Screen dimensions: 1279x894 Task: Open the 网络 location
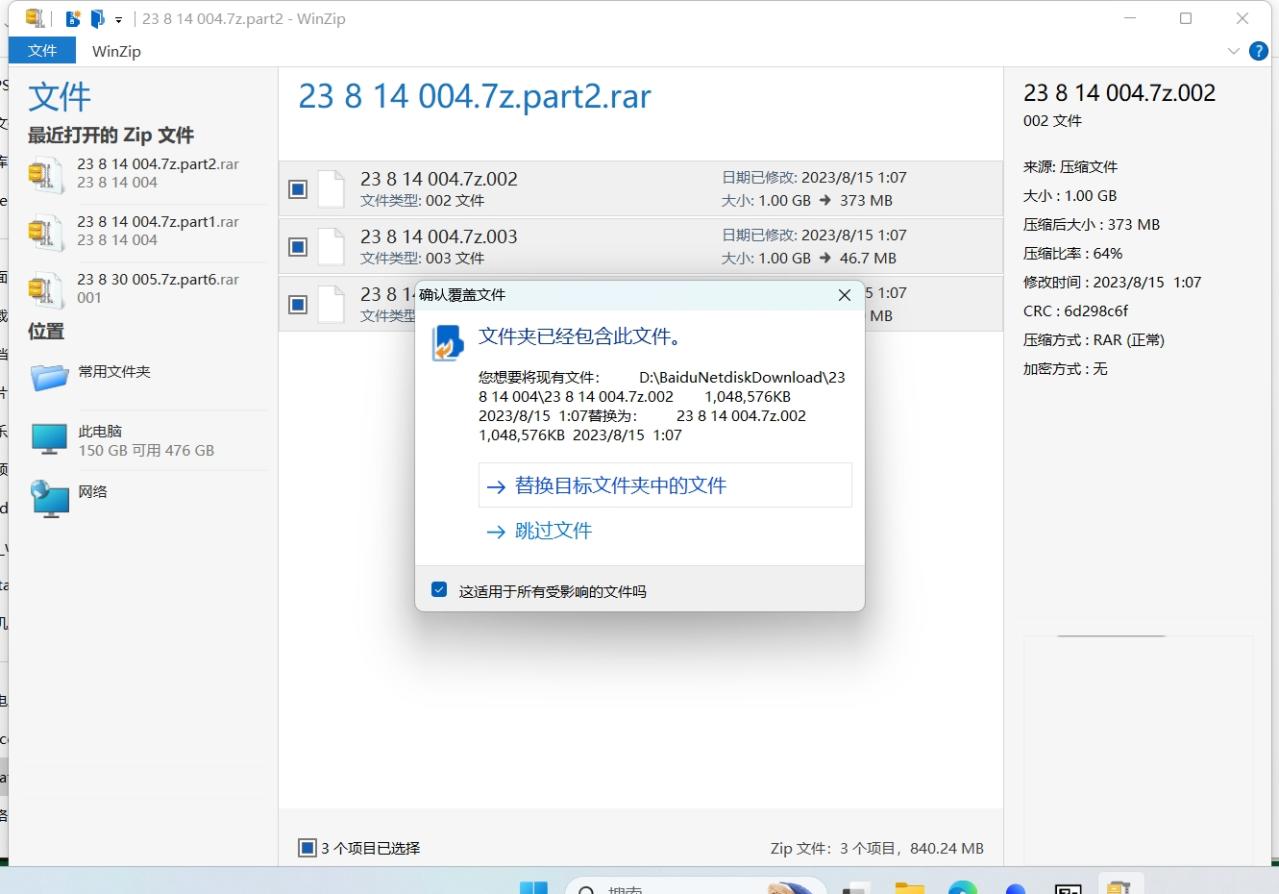point(92,492)
